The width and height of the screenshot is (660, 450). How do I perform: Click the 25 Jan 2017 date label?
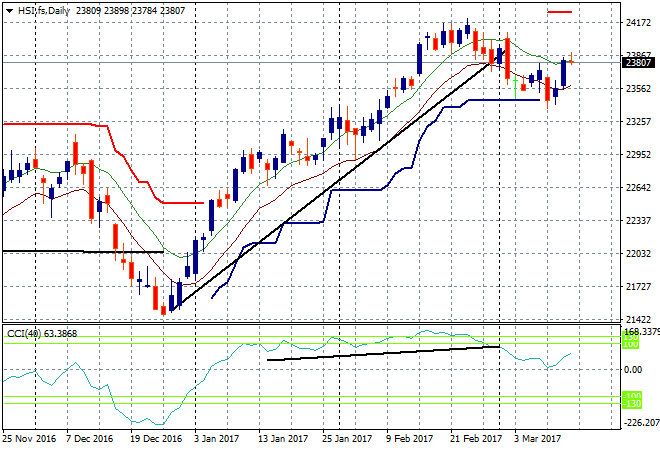pos(347,439)
